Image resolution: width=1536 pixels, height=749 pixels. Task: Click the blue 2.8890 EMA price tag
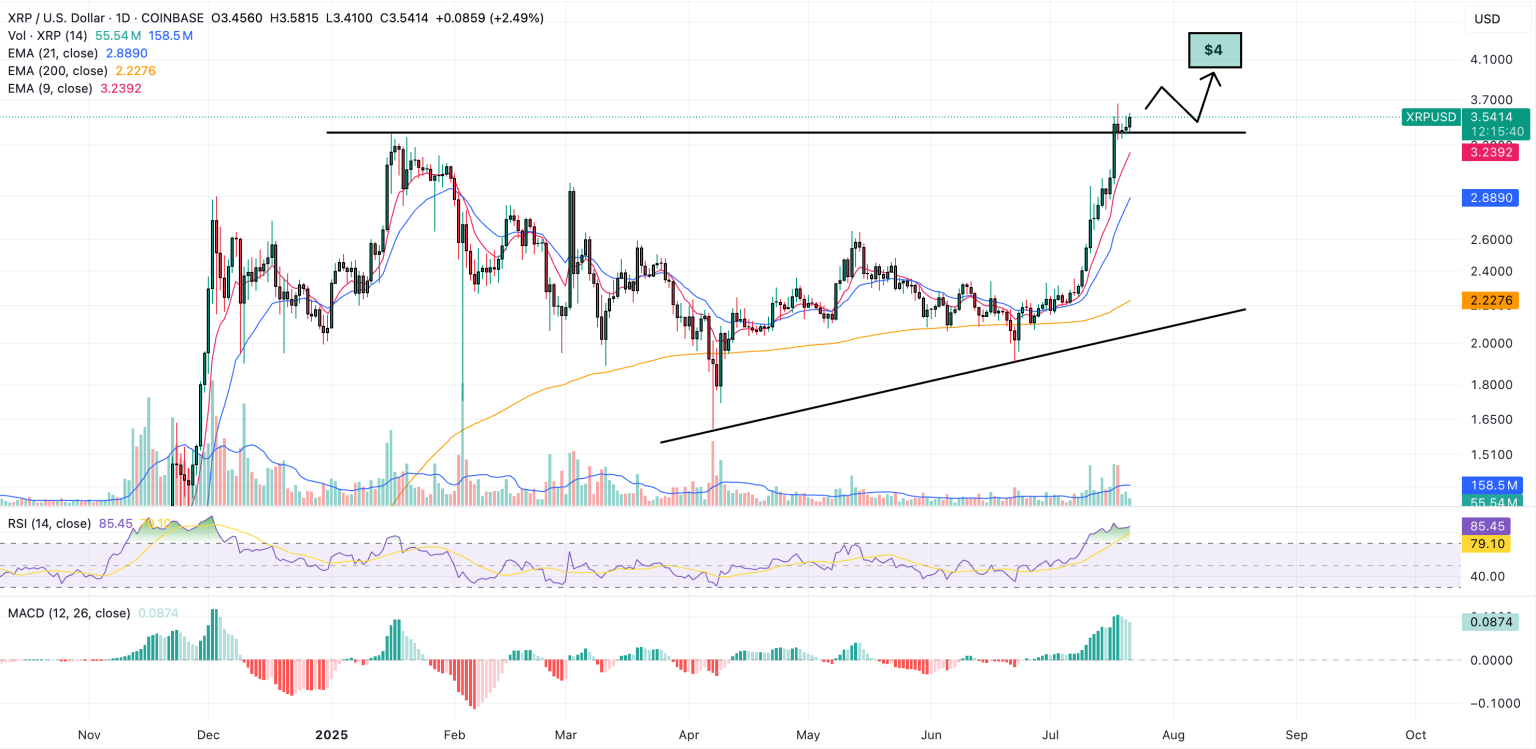point(1490,198)
